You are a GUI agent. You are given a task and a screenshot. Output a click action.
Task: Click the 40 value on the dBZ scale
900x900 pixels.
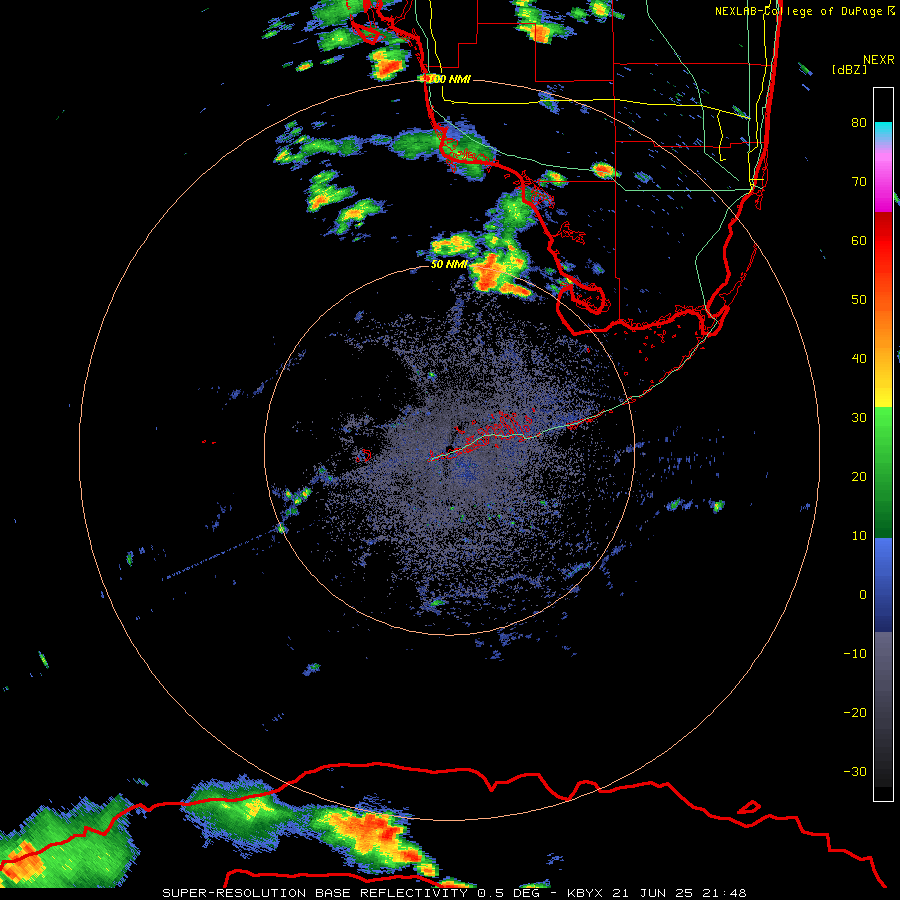(x=859, y=358)
